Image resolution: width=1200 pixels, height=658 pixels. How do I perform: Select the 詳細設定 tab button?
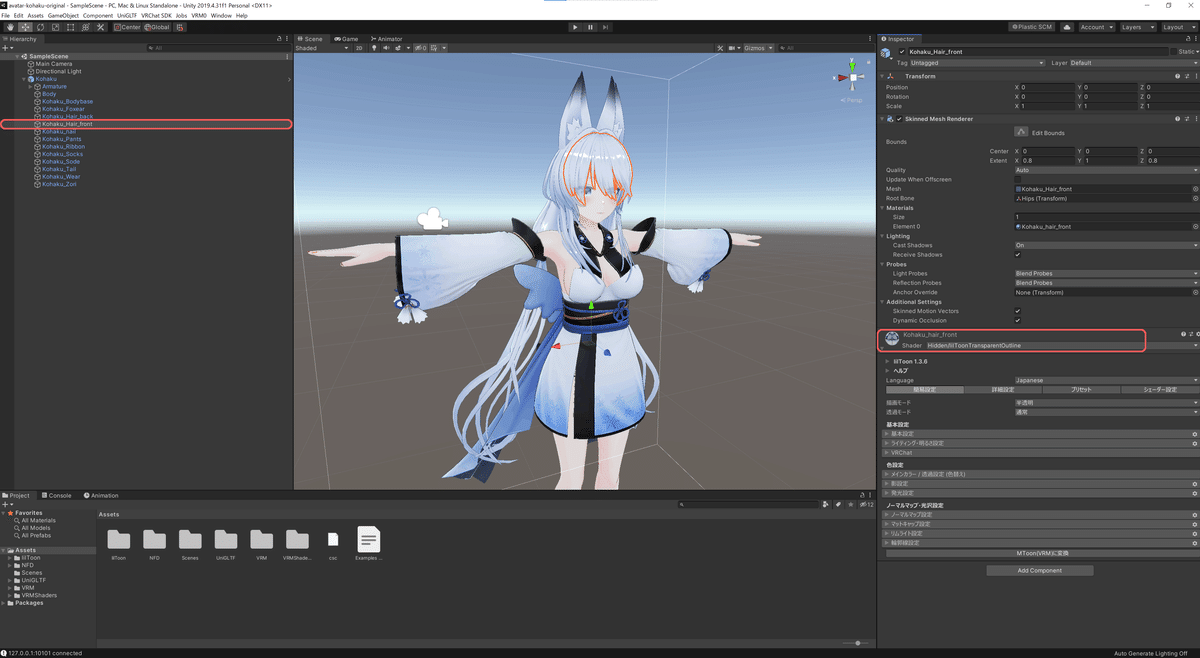(x=1002, y=390)
